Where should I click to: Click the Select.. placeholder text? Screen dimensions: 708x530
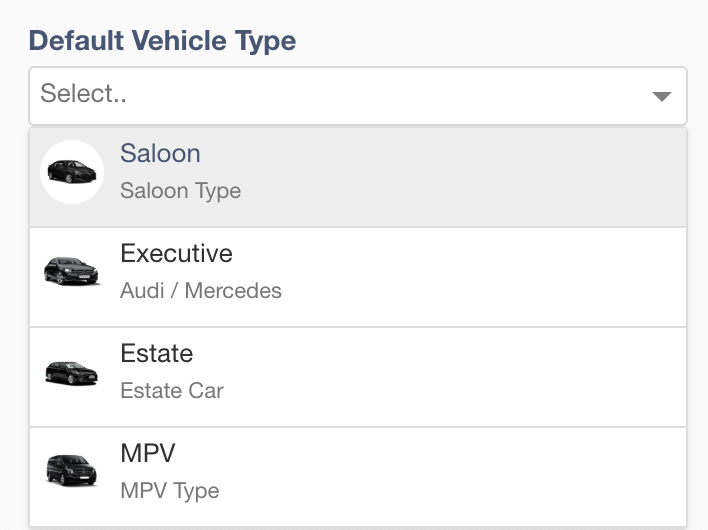tap(84, 93)
